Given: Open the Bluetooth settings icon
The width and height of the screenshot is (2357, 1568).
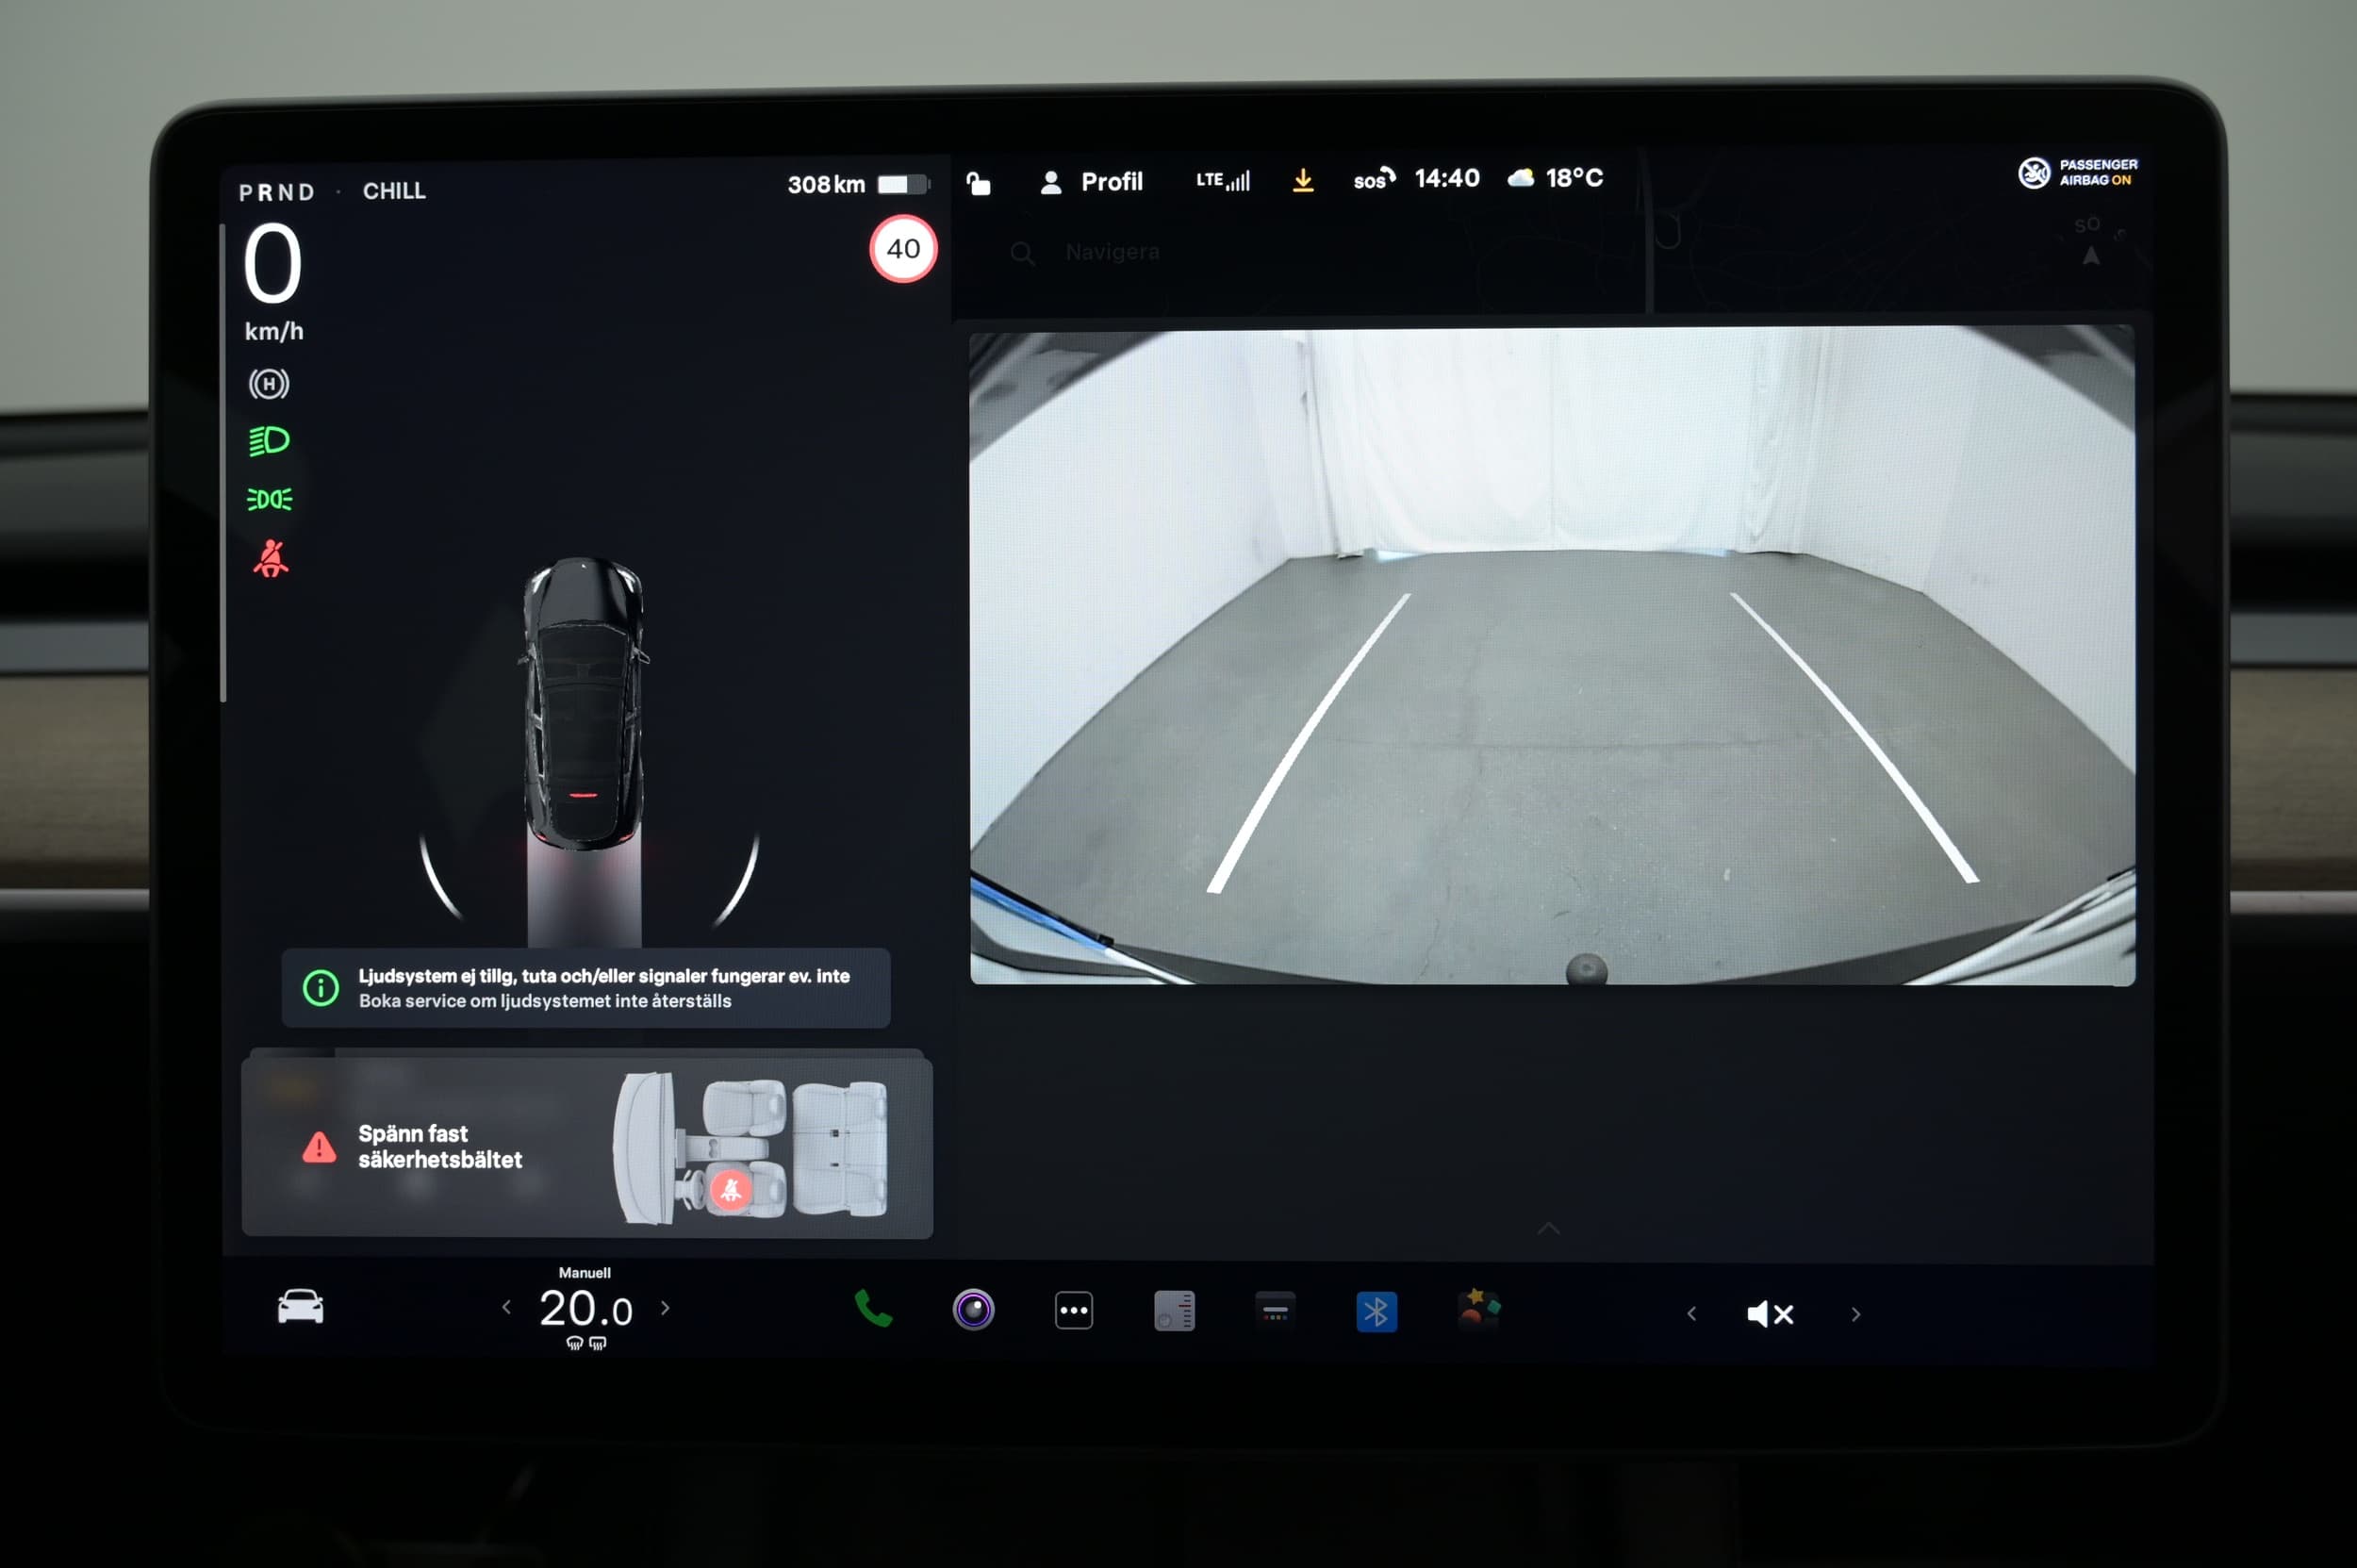Looking at the screenshot, I should (x=1376, y=1312).
